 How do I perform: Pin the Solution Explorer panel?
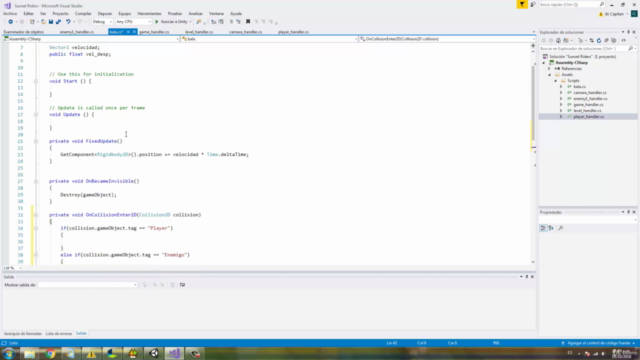pos(629,32)
